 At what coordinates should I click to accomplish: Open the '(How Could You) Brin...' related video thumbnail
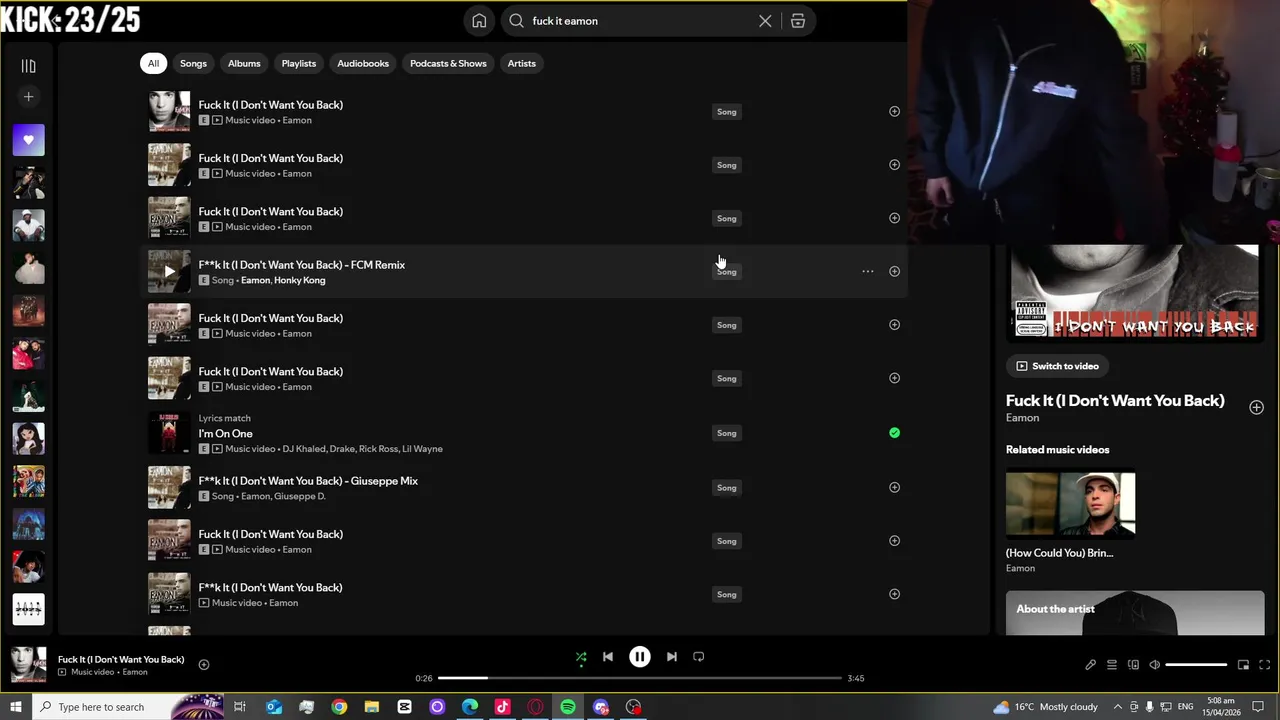(1070, 505)
